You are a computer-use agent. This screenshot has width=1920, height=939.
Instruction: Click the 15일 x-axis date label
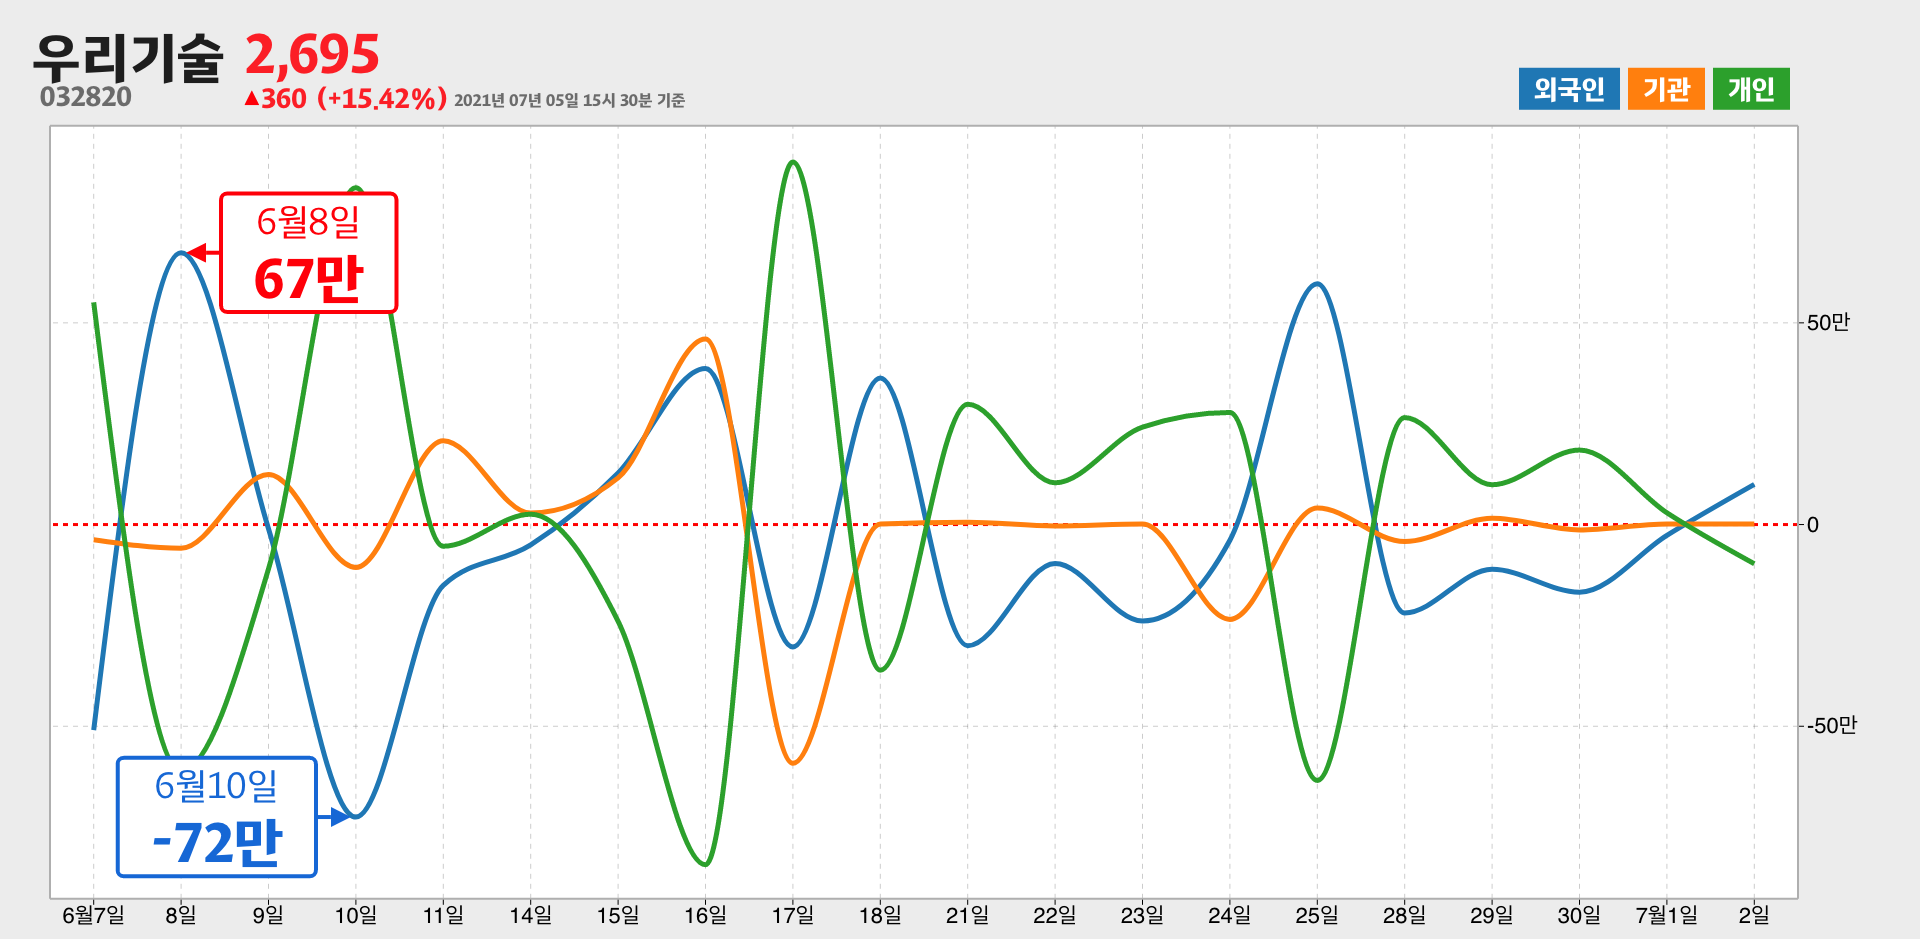coord(618,914)
